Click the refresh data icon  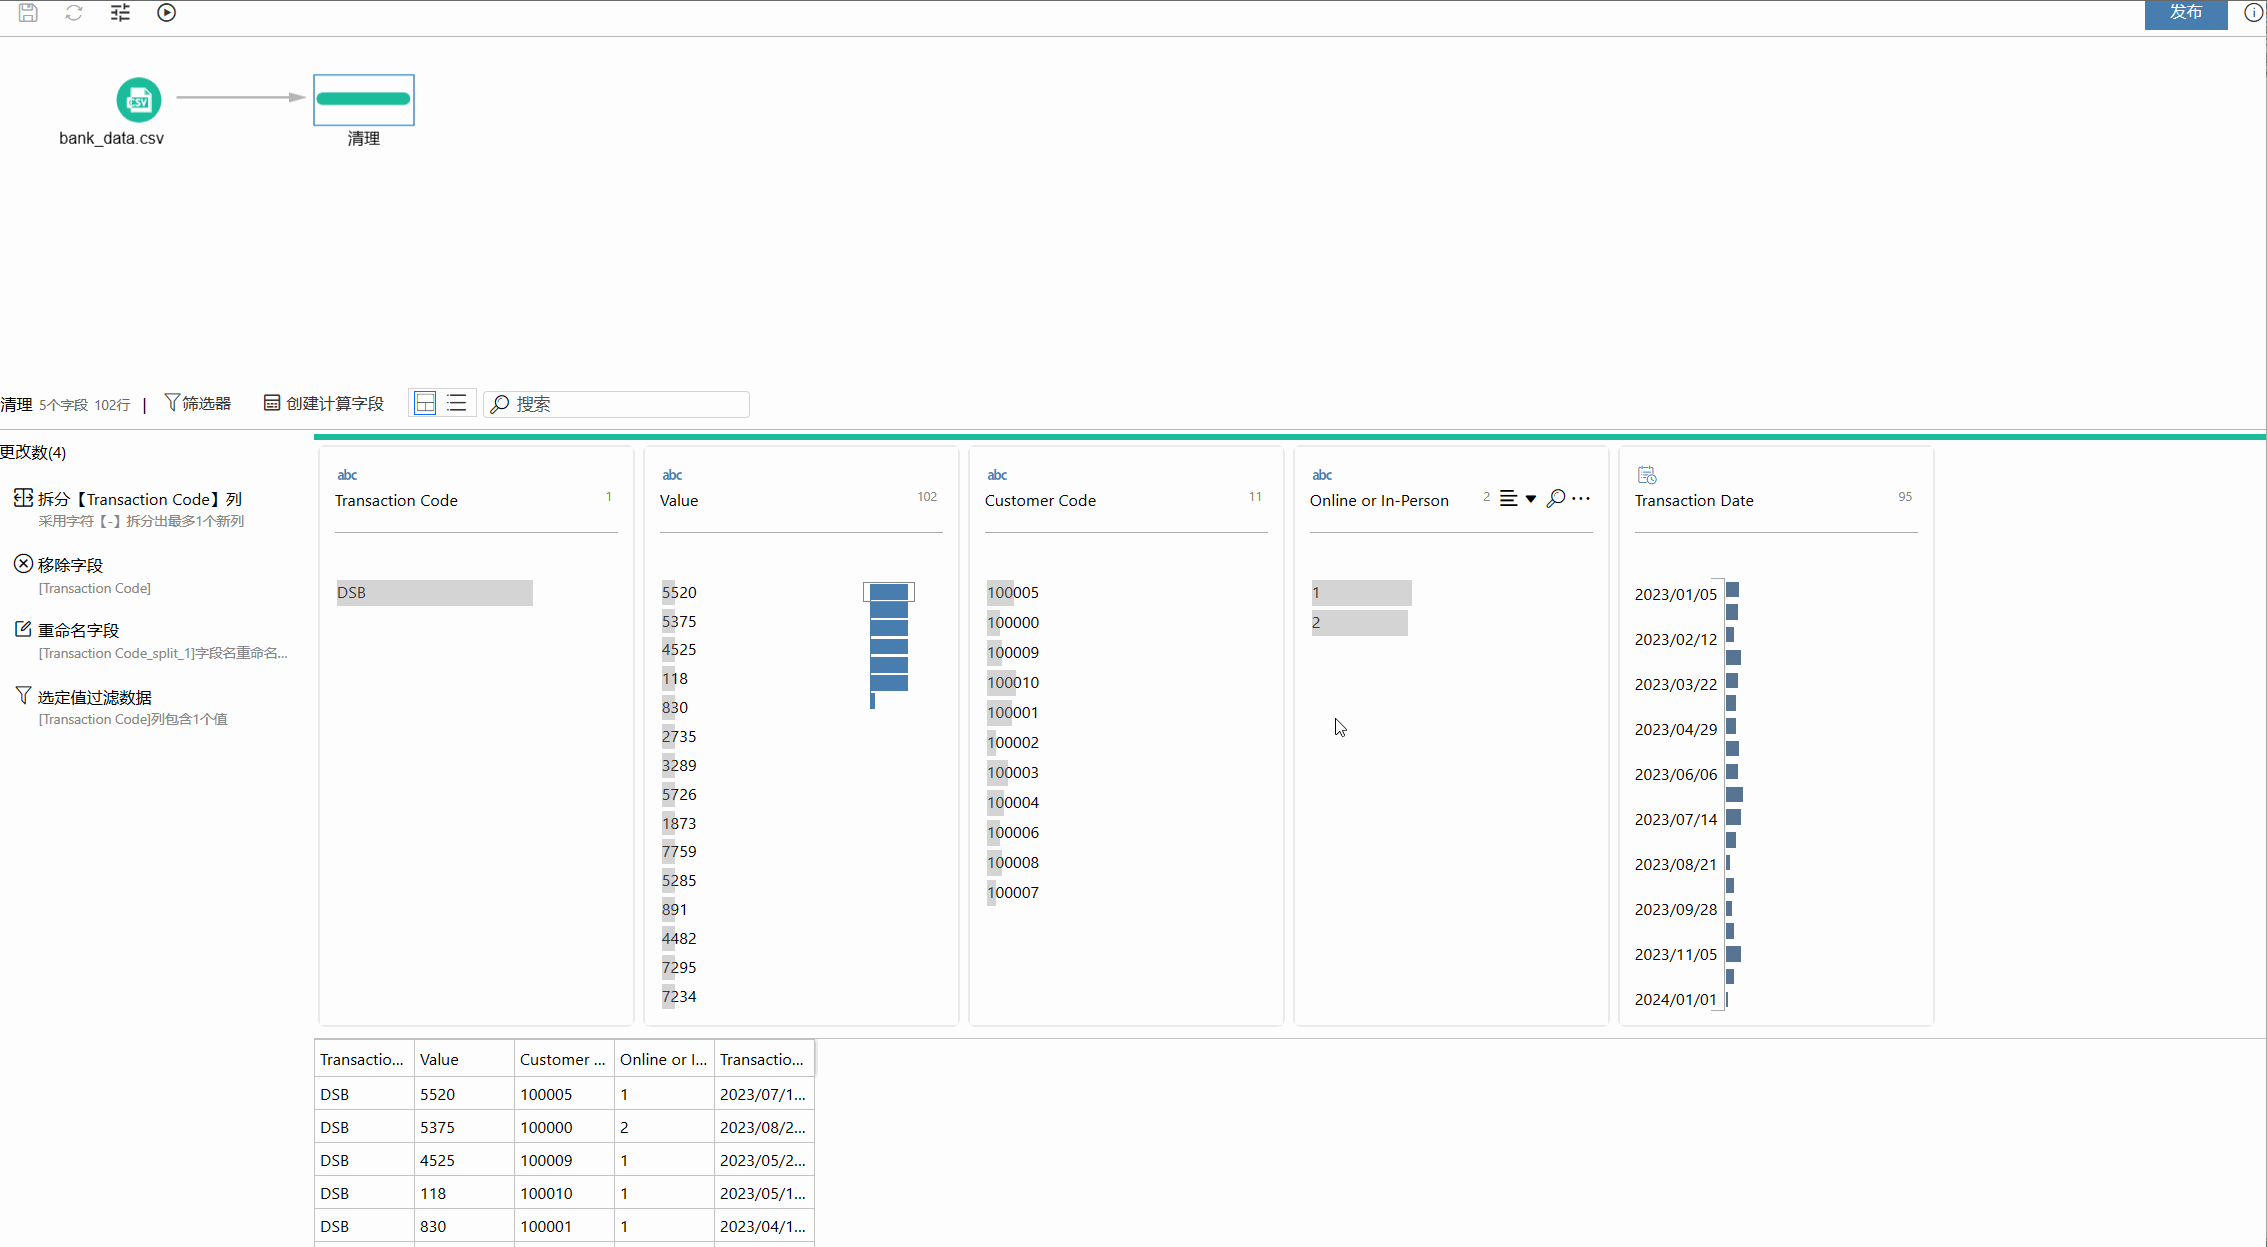point(74,13)
